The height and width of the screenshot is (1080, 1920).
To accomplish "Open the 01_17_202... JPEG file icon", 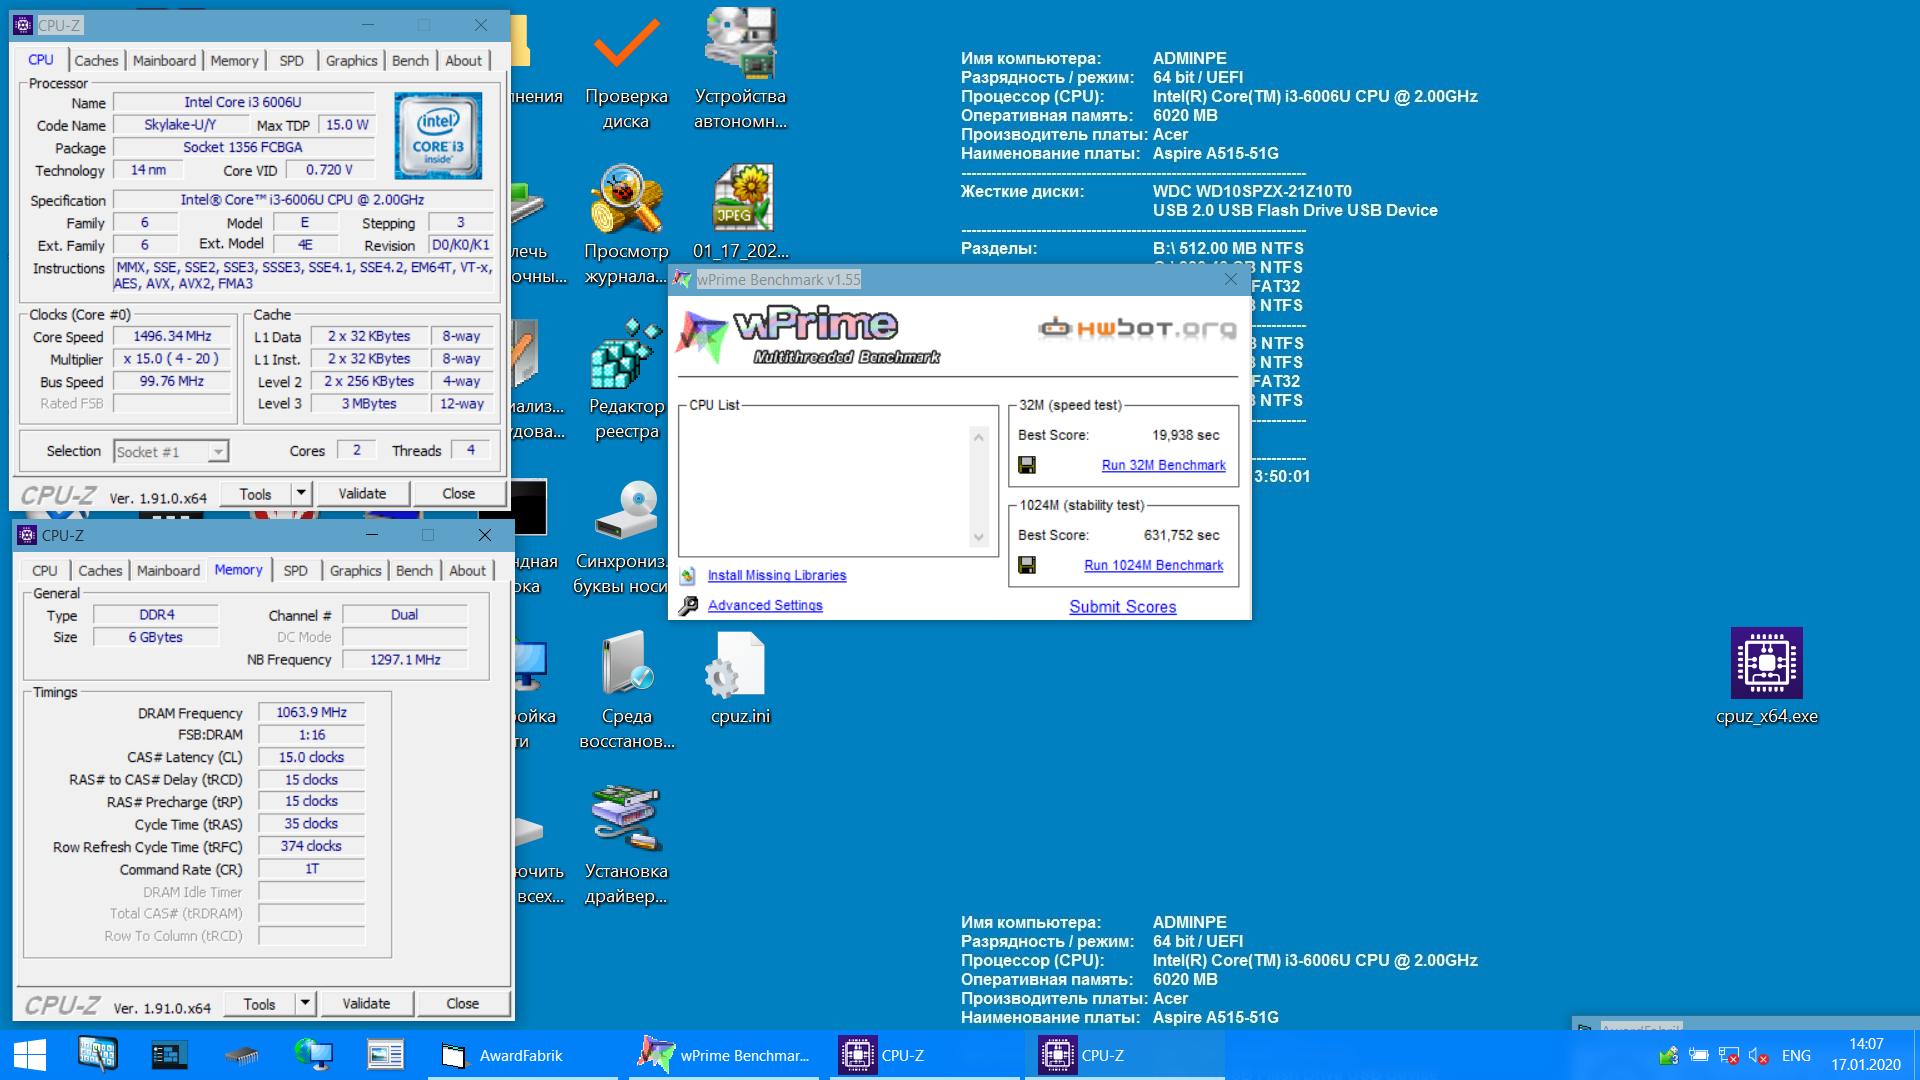I will (x=740, y=212).
